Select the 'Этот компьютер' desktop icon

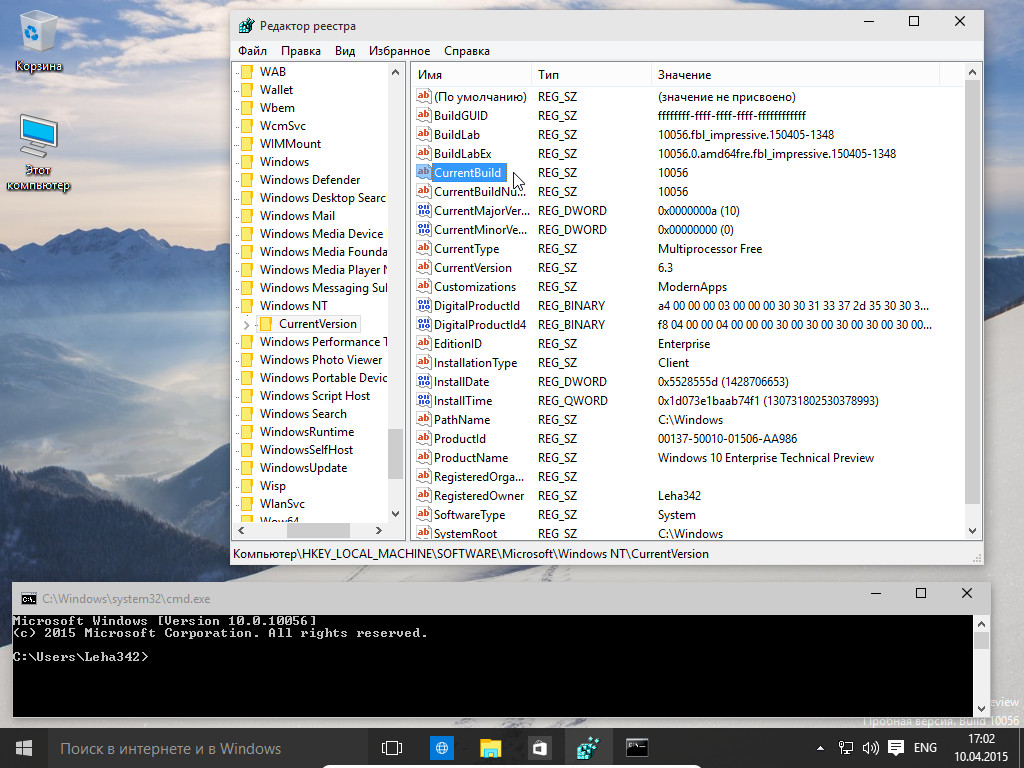tap(38, 153)
